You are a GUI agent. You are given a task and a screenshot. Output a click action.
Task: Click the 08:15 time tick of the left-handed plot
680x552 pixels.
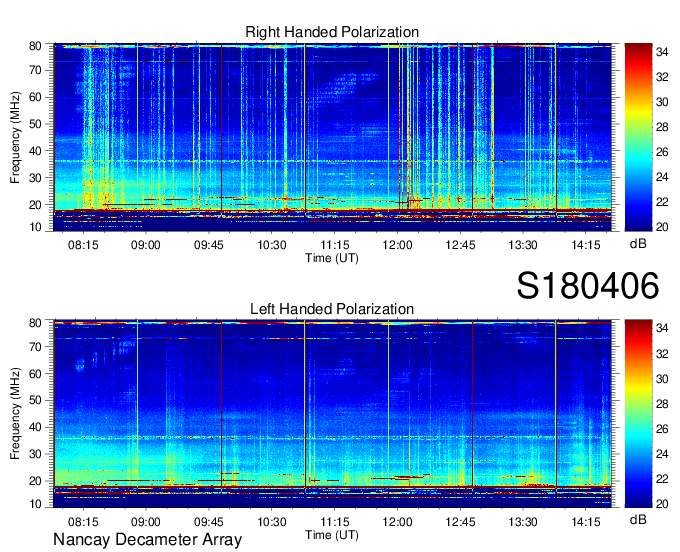(83, 522)
